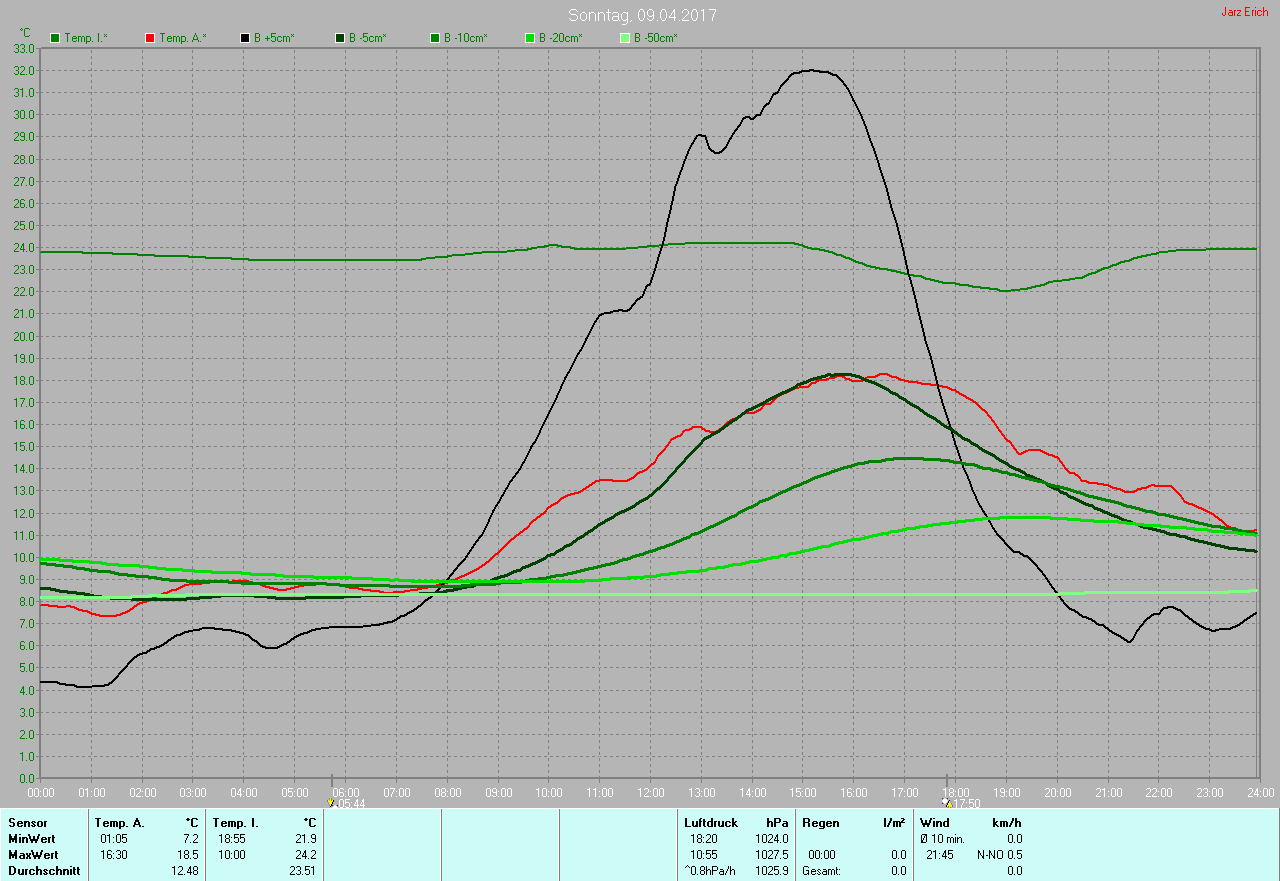This screenshot has width=1280, height=881.
Task: Pick the B -20cm legend color swatch
Action: tap(530, 38)
